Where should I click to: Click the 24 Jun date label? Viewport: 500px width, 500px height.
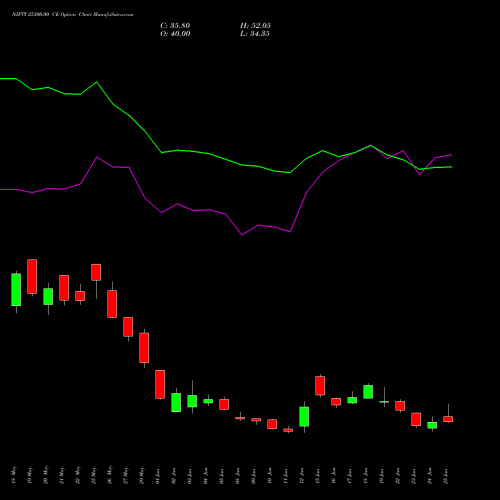point(430,476)
